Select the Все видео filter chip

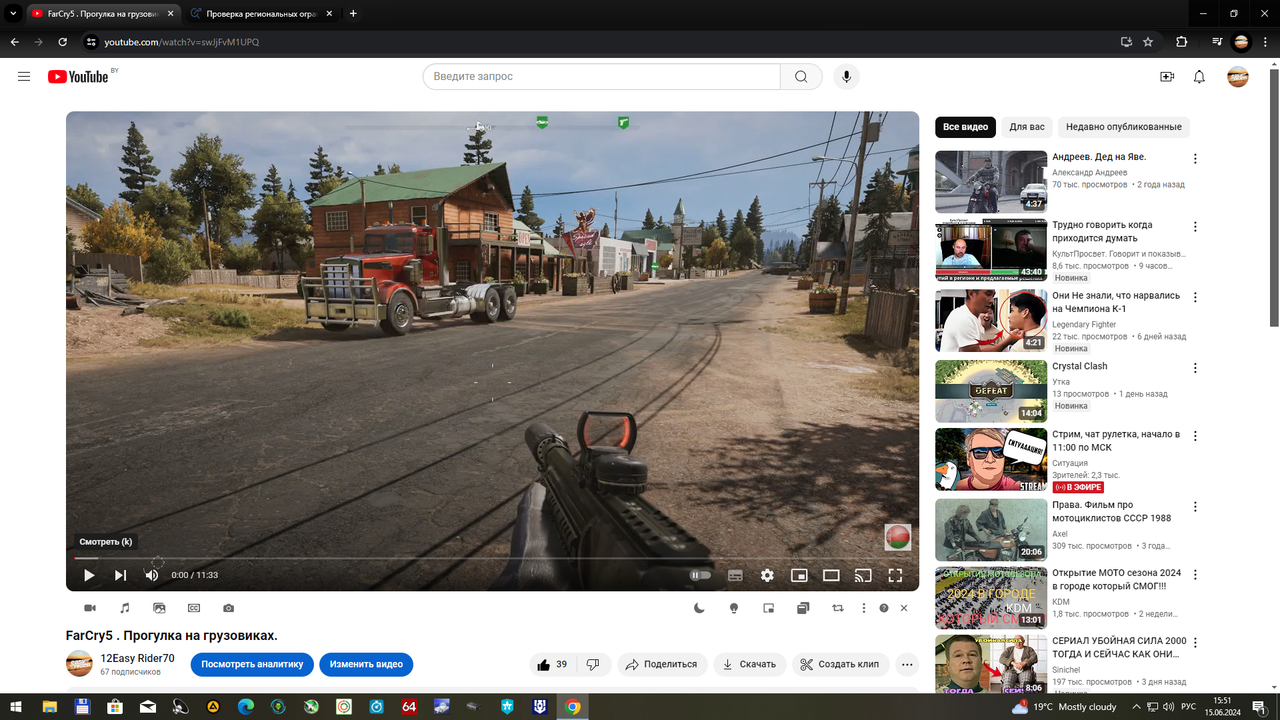[965, 127]
